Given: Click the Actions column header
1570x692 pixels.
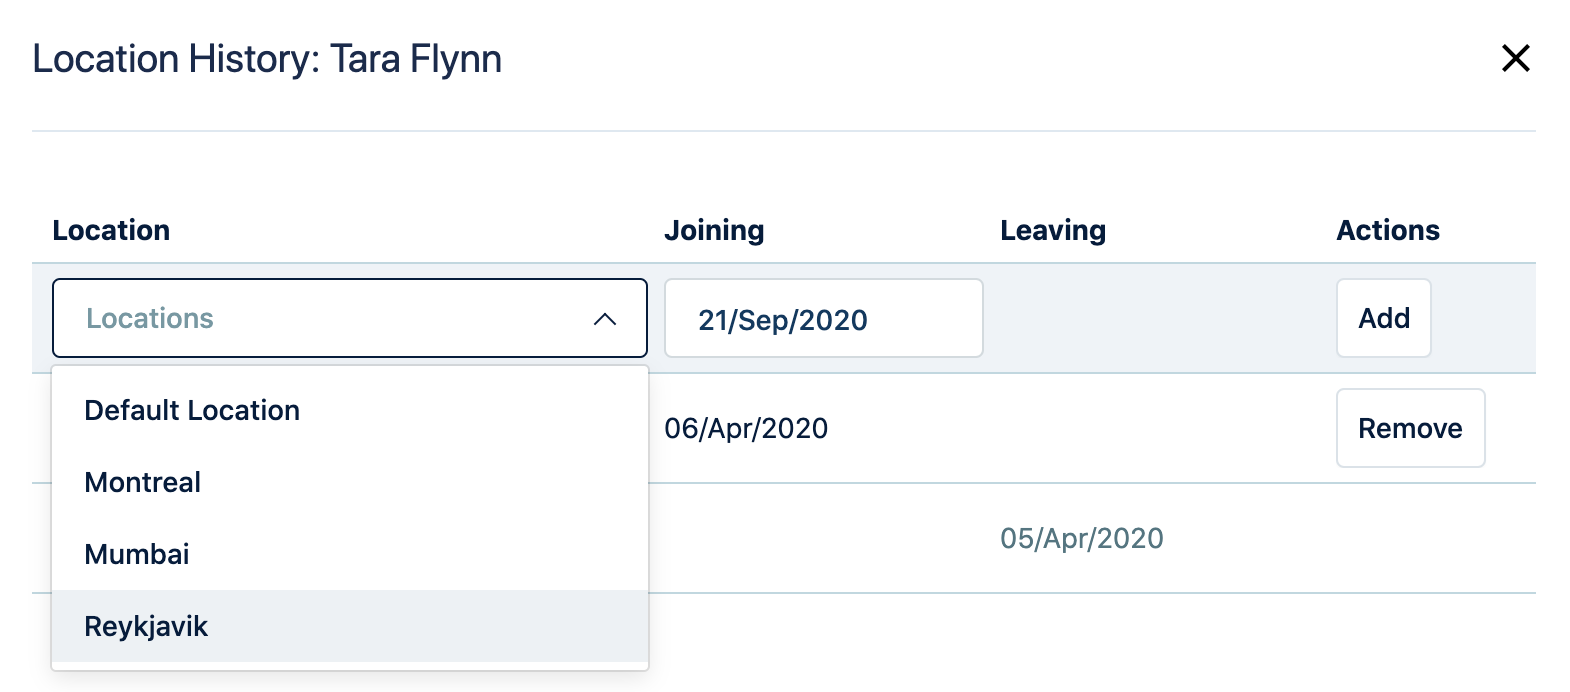Looking at the screenshot, I should (1387, 230).
